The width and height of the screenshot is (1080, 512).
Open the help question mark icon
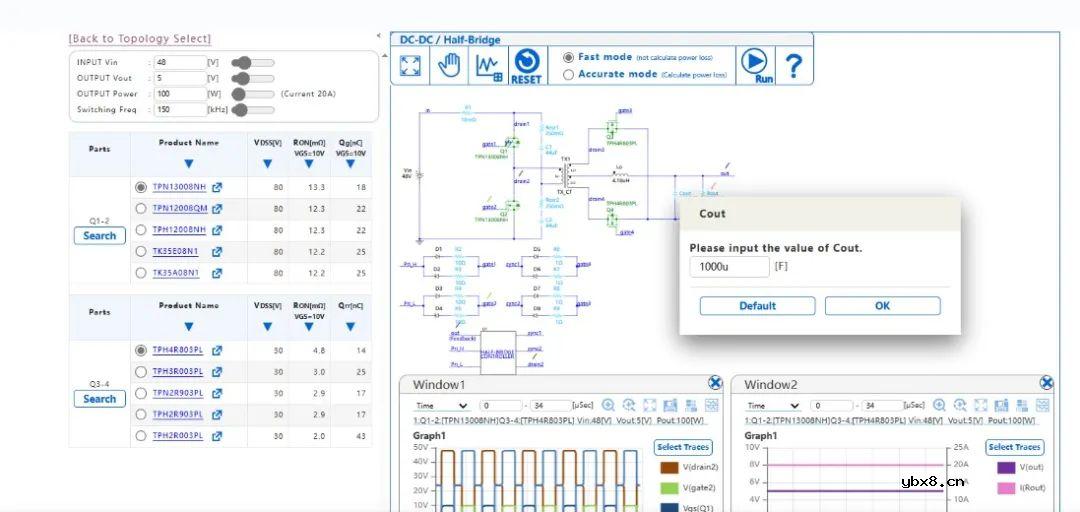[x=793, y=66]
